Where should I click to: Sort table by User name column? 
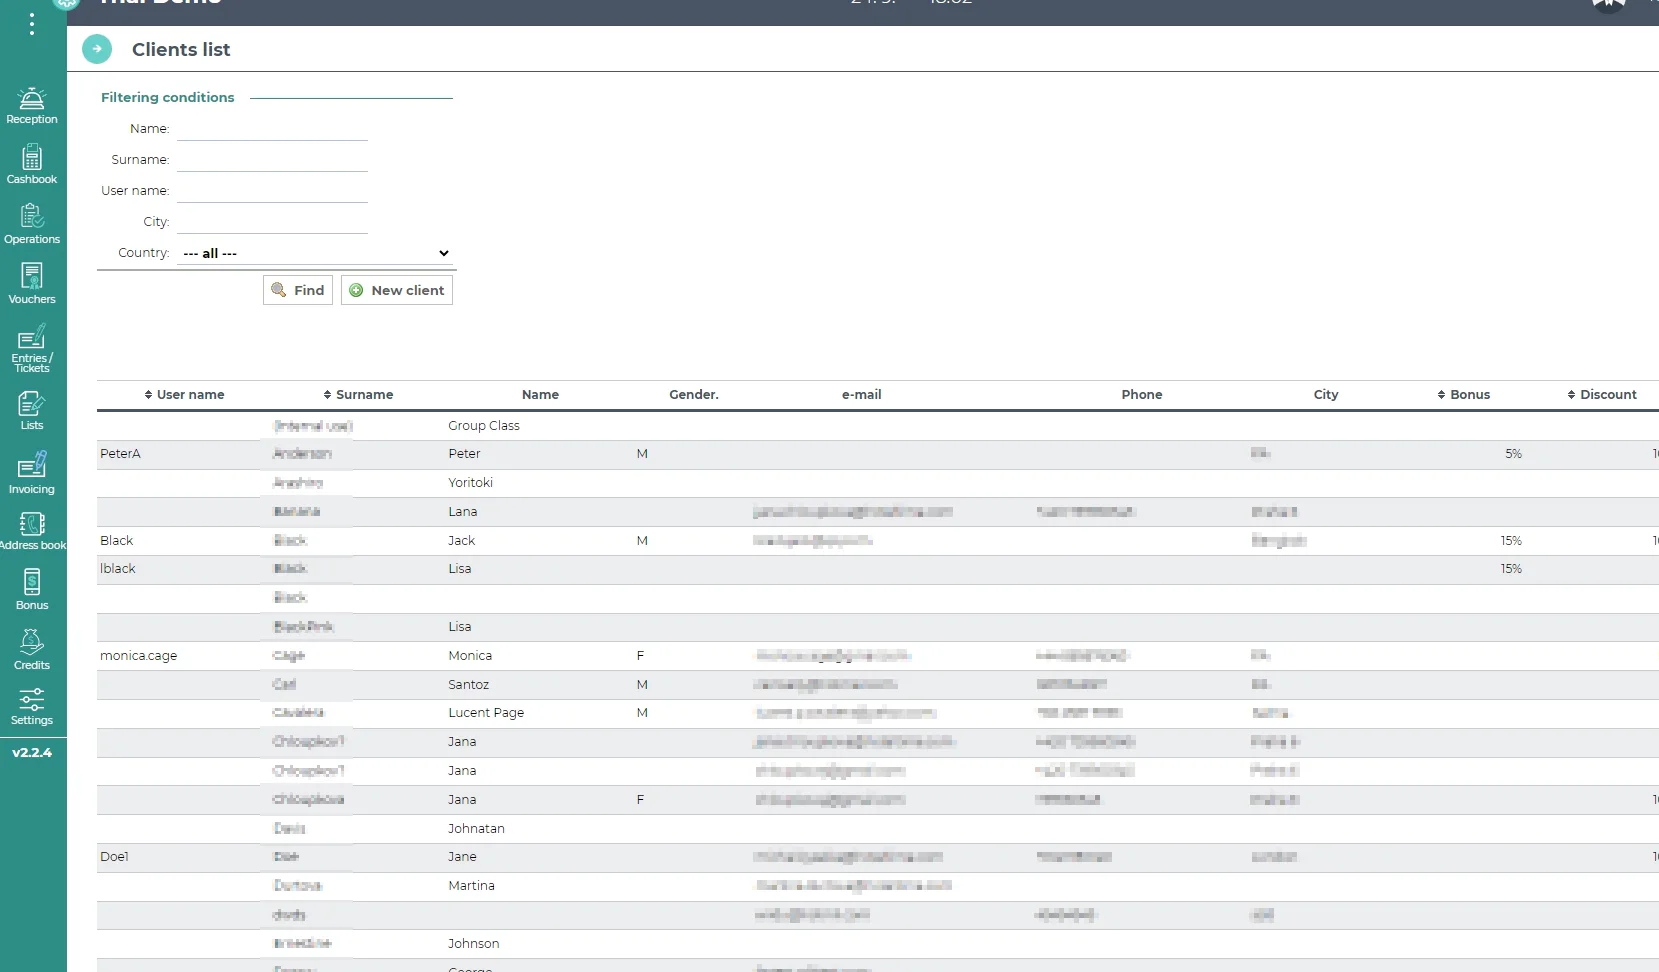point(184,395)
